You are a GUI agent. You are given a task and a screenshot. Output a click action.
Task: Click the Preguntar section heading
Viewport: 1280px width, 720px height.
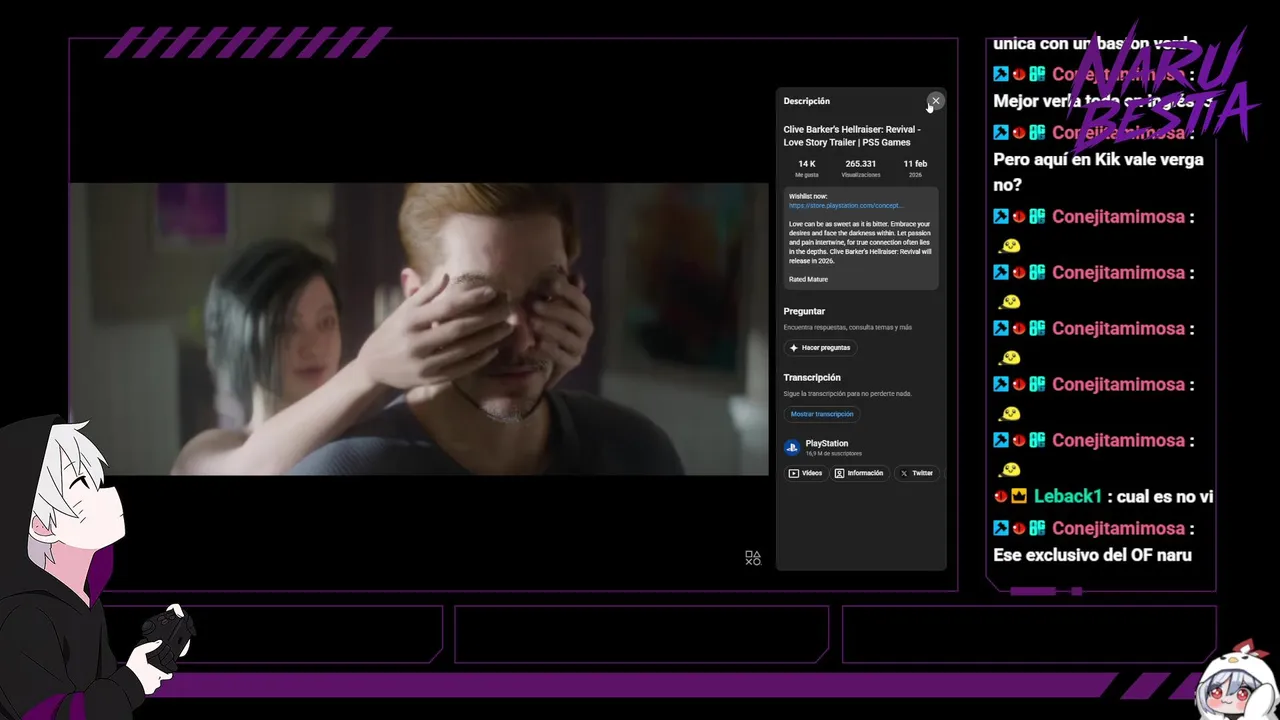coord(804,311)
